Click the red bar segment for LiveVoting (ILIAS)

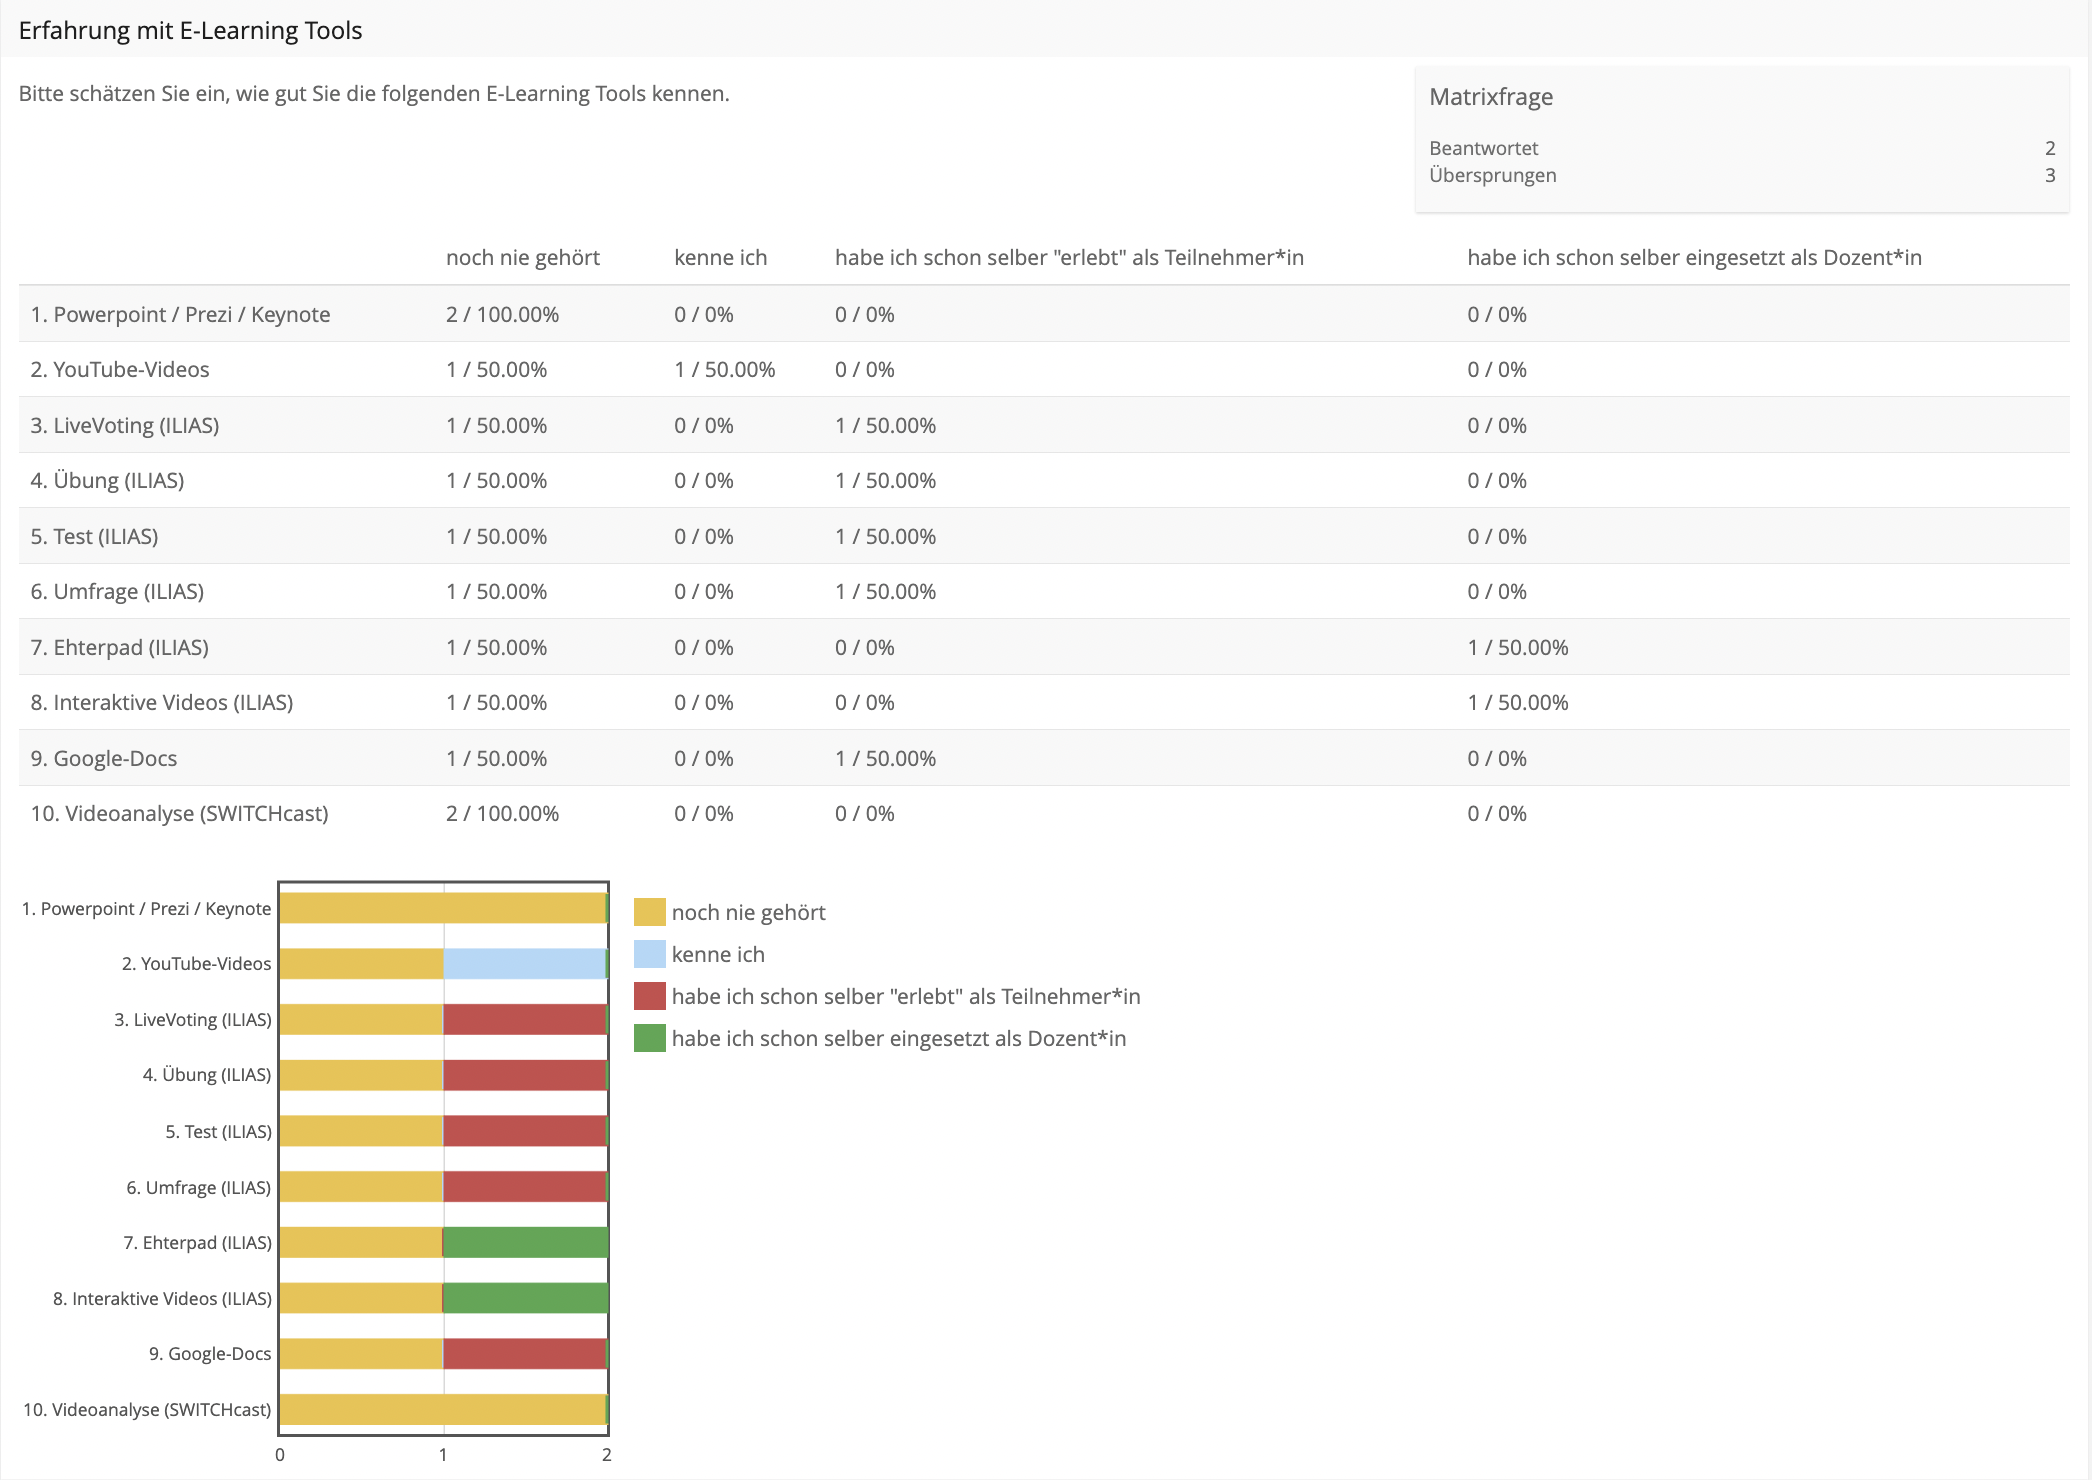pyautogui.click(x=524, y=1020)
